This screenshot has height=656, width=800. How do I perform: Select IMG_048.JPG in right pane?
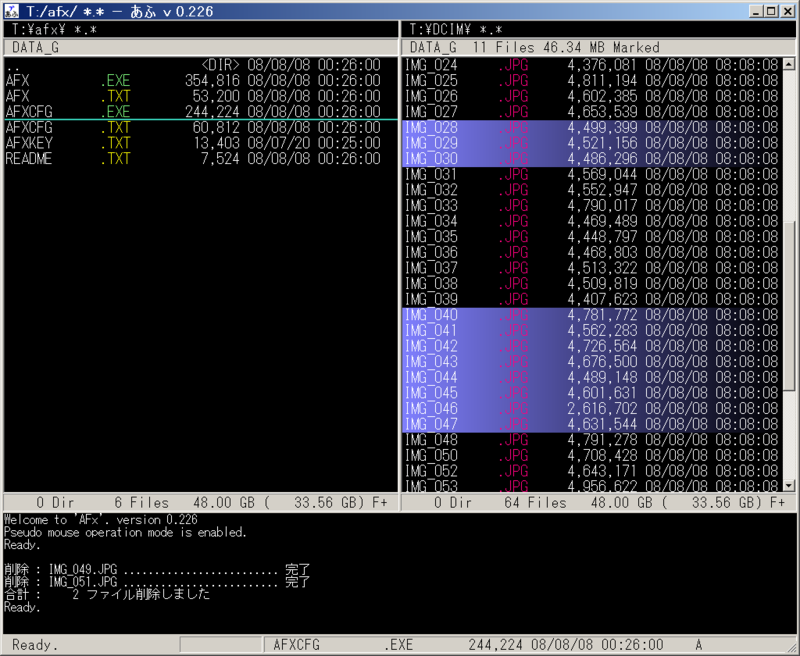[592, 440]
